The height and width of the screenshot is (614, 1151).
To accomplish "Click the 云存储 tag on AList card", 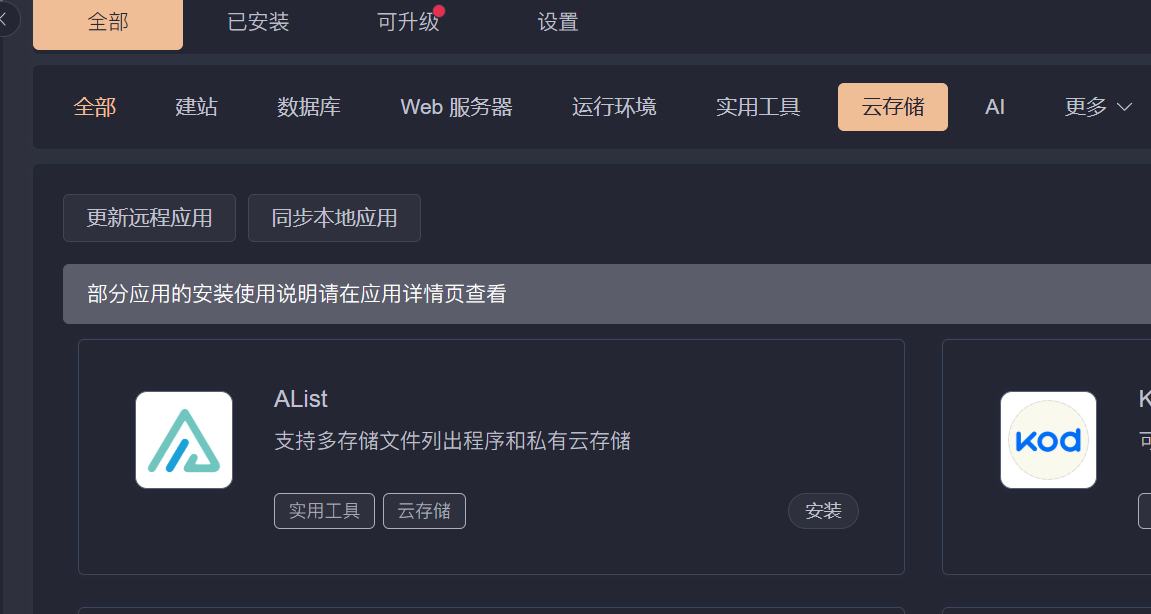I will (424, 511).
